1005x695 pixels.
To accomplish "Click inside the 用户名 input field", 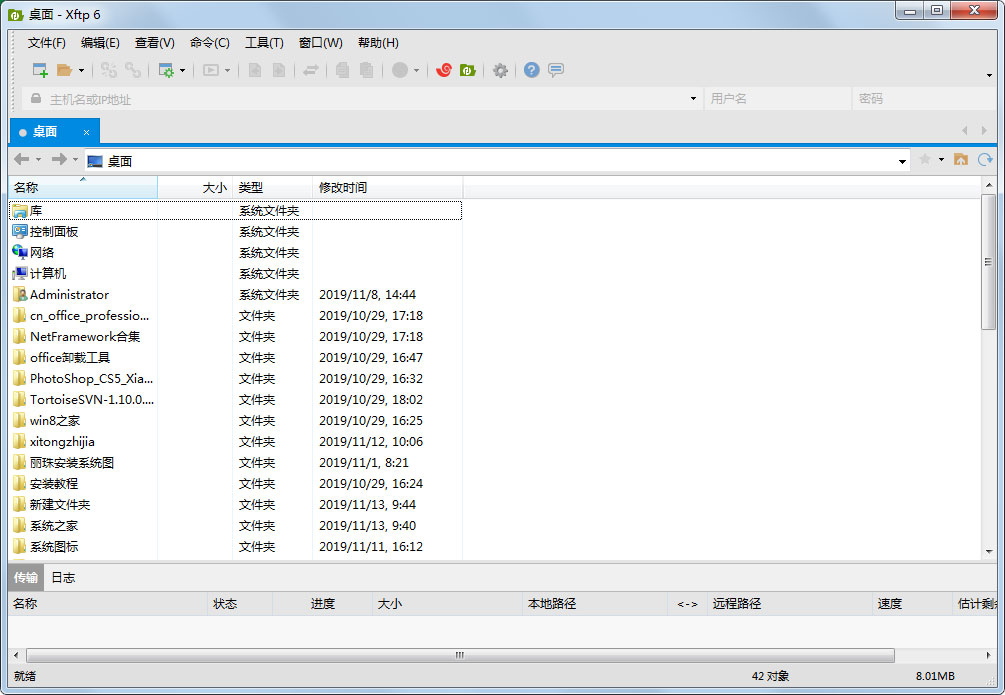I will click(x=777, y=98).
